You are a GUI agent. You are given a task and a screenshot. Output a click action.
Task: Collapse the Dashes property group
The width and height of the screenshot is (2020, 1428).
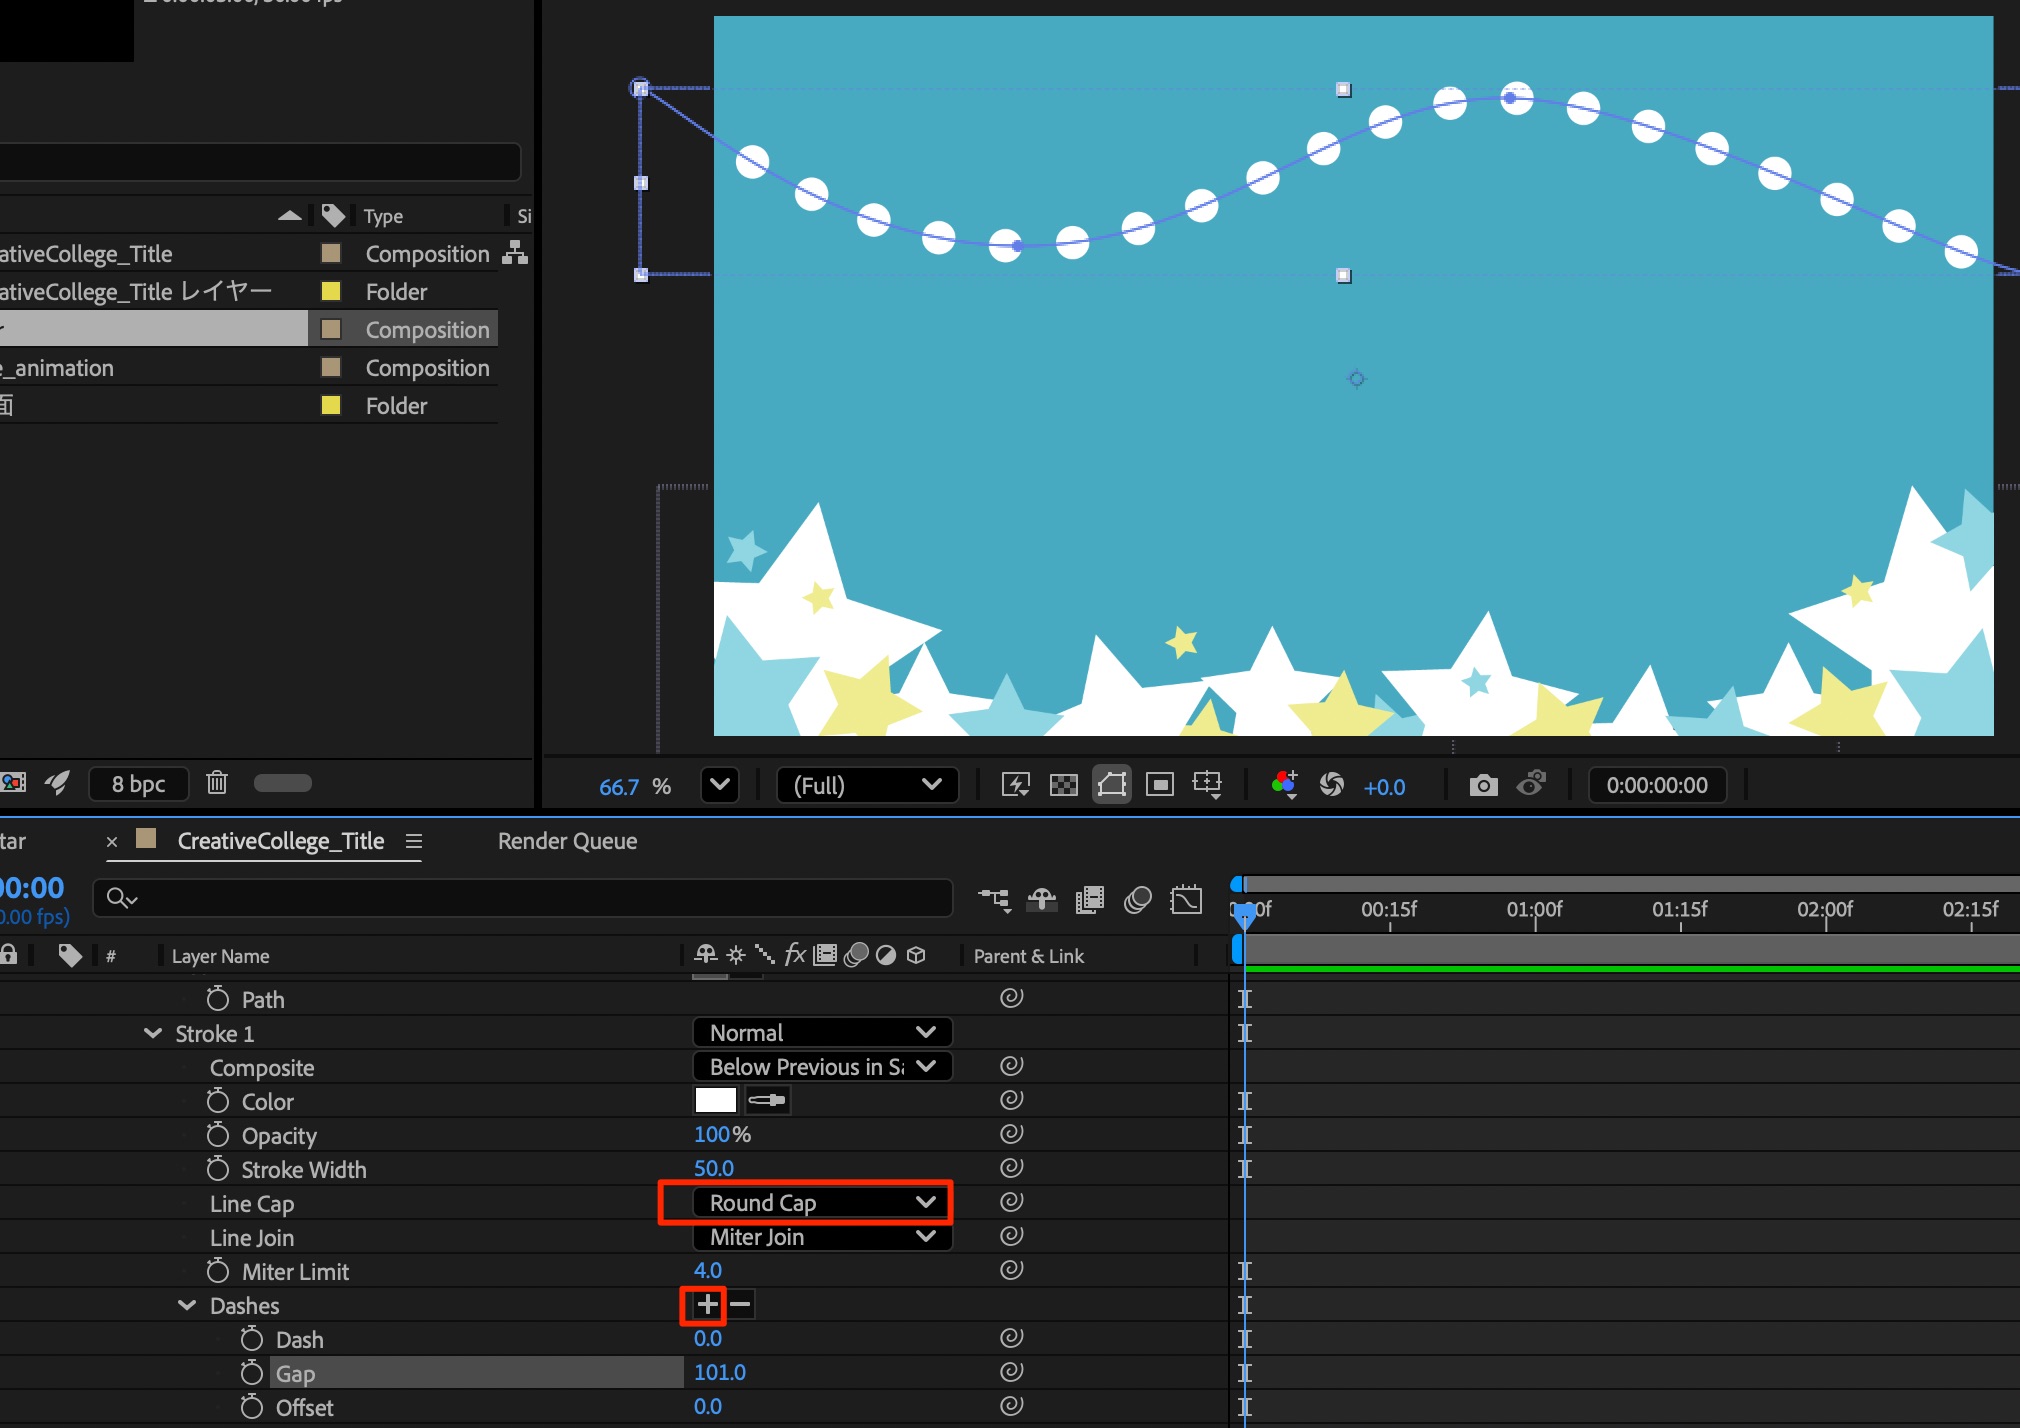coord(187,1305)
